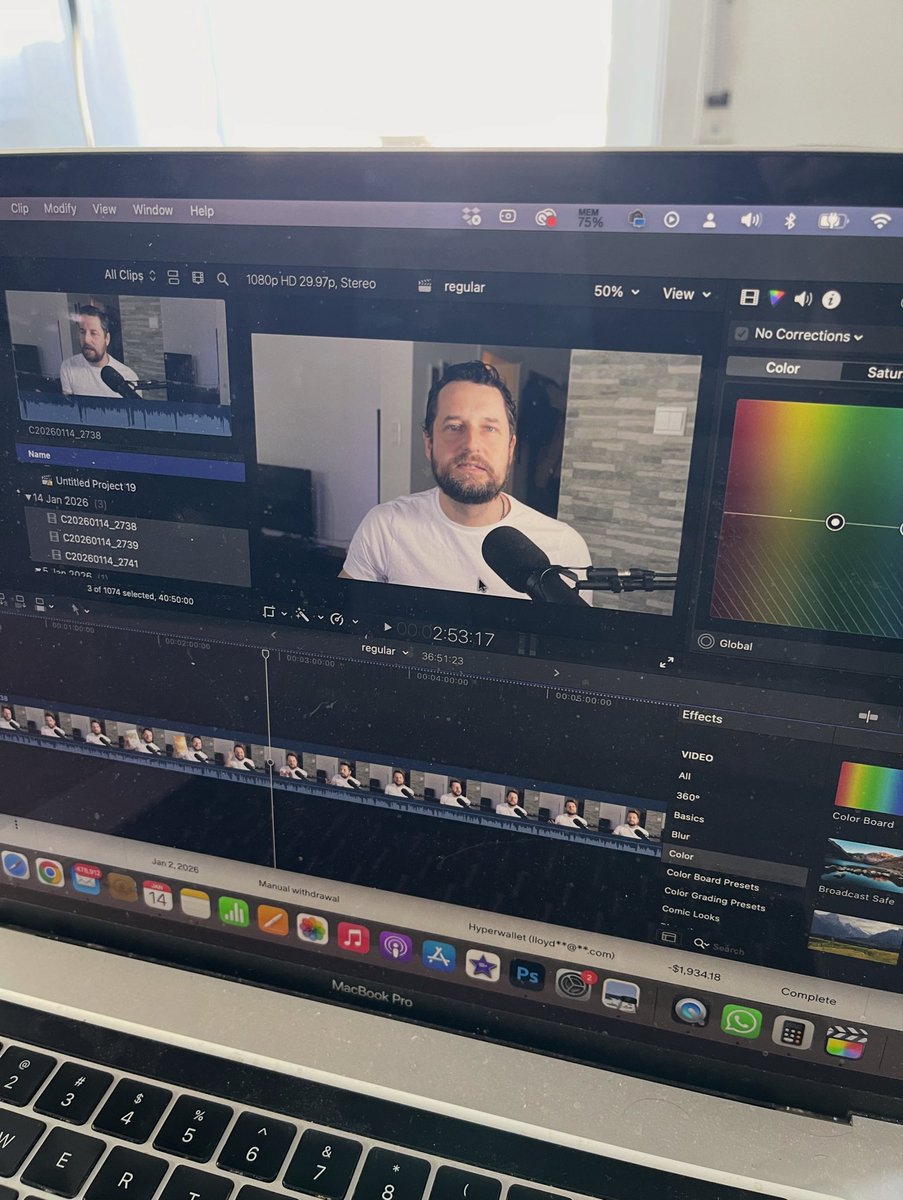Open the volume menu bar icon
Viewport: 903px width, 1200px height.
750,219
